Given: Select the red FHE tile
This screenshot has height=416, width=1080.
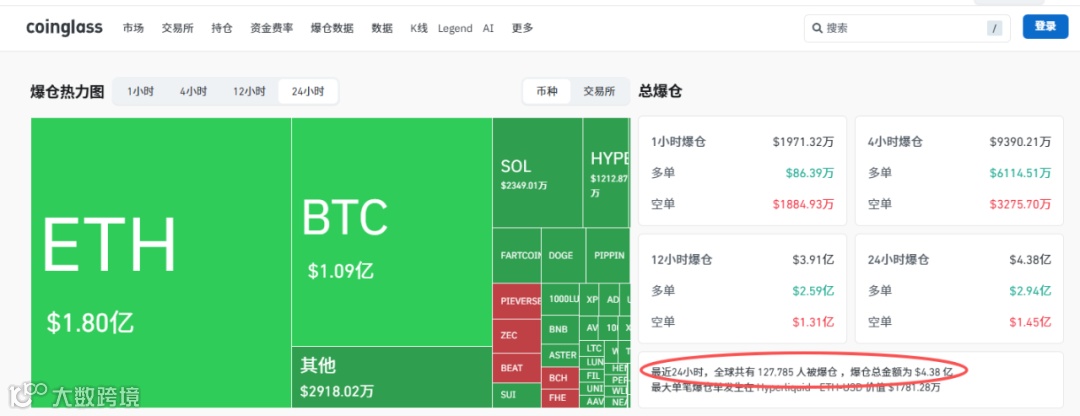Looking at the screenshot, I should pyautogui.click(x=561, y=398).
